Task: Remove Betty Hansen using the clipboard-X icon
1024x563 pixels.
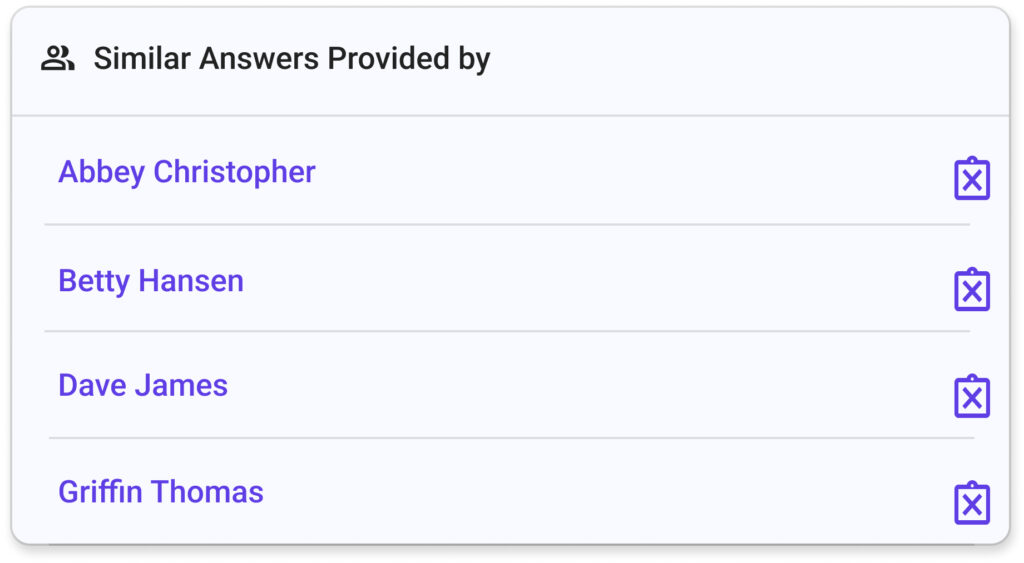Action: 972,289
